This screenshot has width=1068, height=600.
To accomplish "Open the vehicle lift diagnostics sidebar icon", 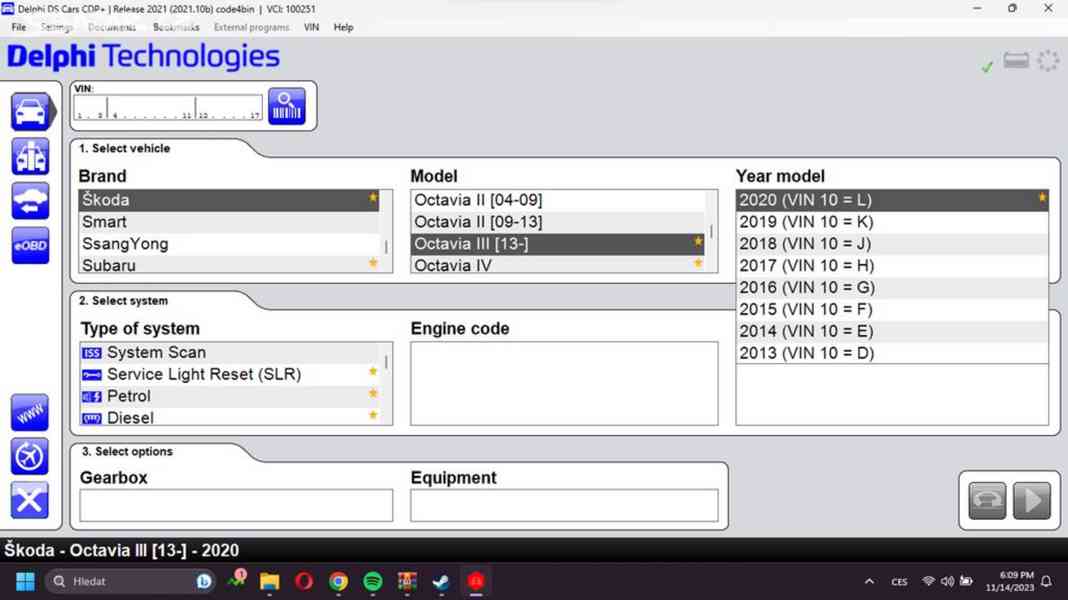I will [29, 156].
